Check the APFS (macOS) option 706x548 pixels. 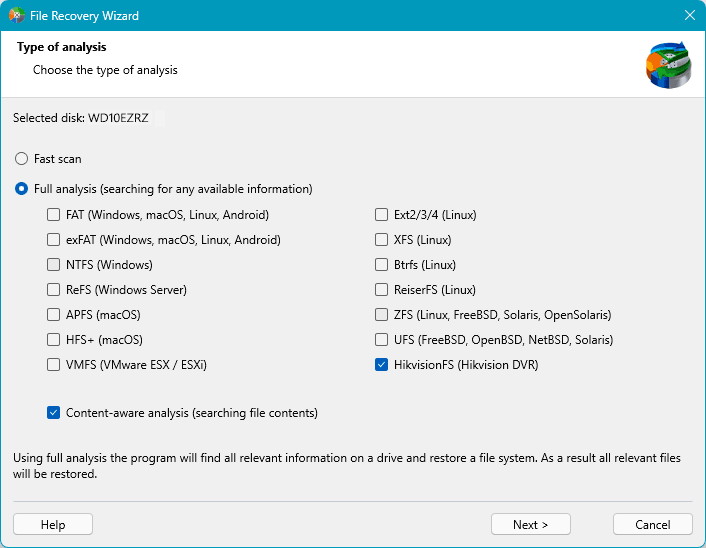coord(53,315)
